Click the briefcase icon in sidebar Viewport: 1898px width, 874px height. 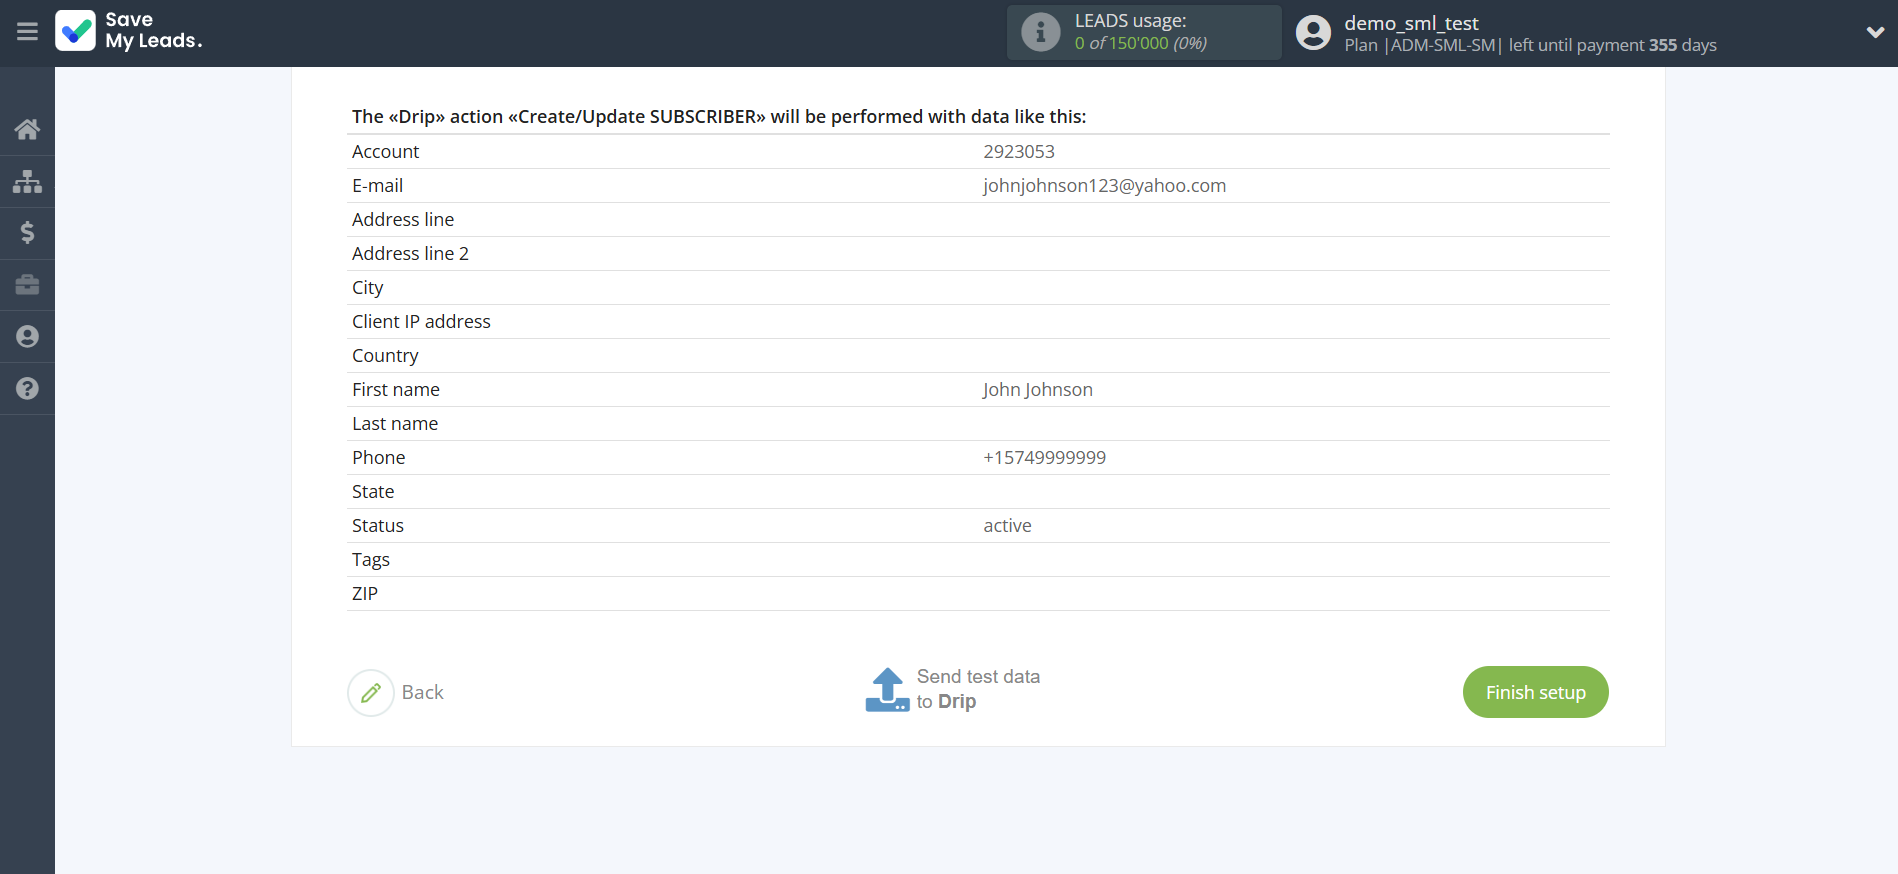point(27,285)
